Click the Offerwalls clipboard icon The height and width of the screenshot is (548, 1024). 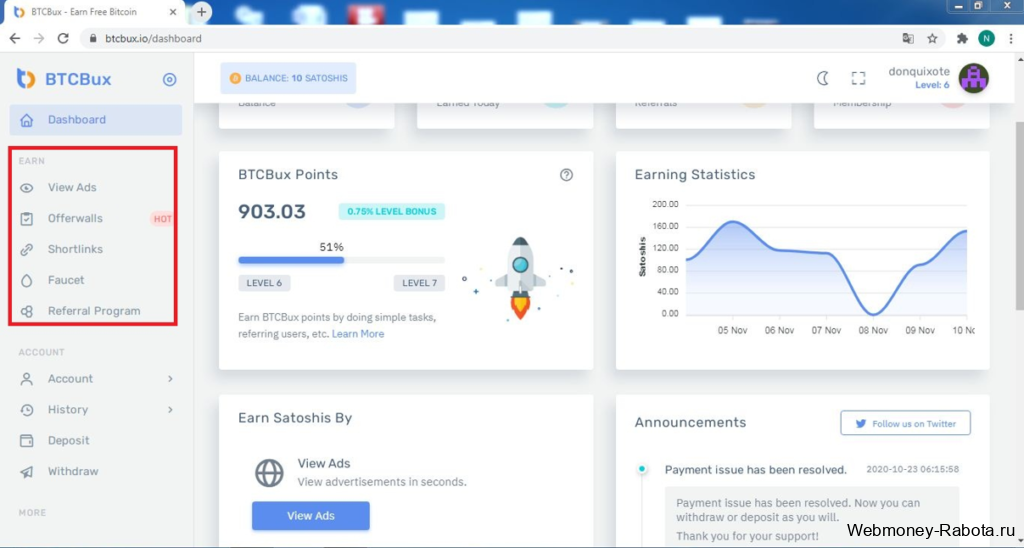coord(26,219)
